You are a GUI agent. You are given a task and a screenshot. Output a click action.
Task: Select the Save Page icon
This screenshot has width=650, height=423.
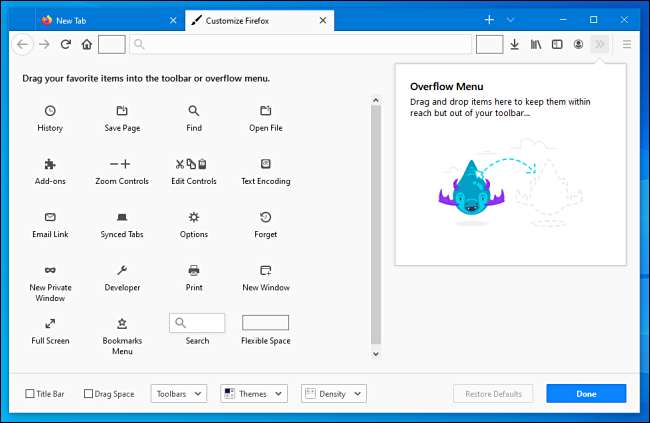(122, 111)
